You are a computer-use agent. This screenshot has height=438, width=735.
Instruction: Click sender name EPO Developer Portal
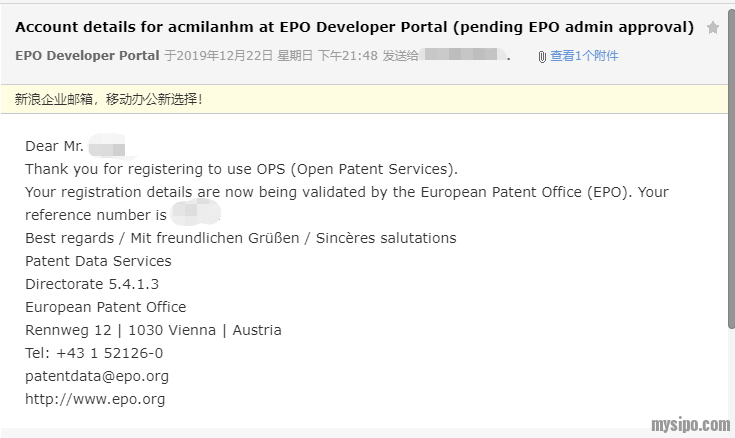coord(87,56)
